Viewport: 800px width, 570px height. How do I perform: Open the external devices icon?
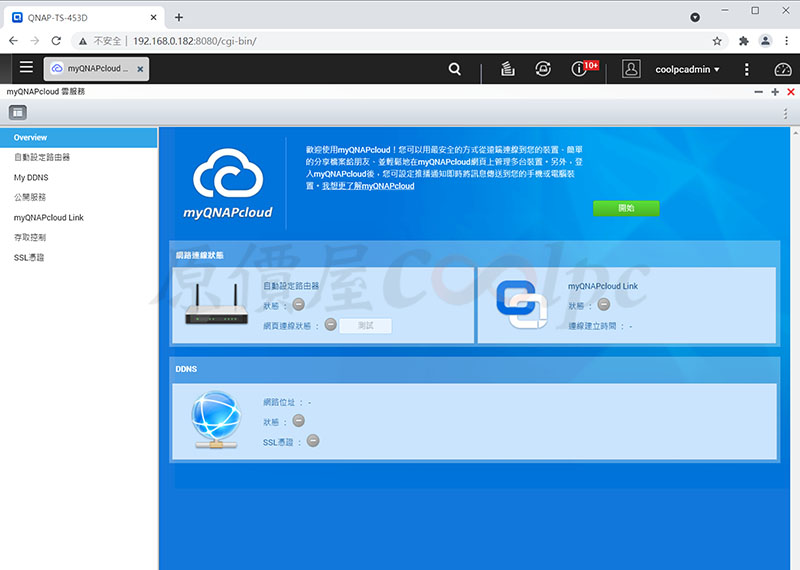point(543,68)
